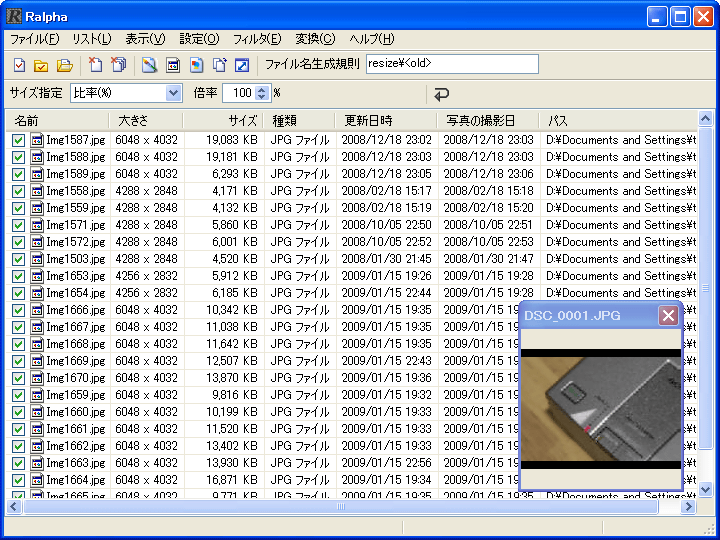Close the DSC_0001.JPG preview window
Image resolution: width=720 pixels, height=540 pixels.
pos(668,316)
